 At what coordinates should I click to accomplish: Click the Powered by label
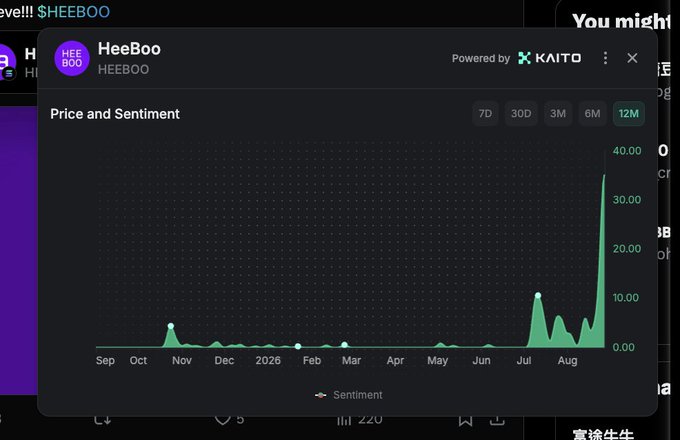481,59
